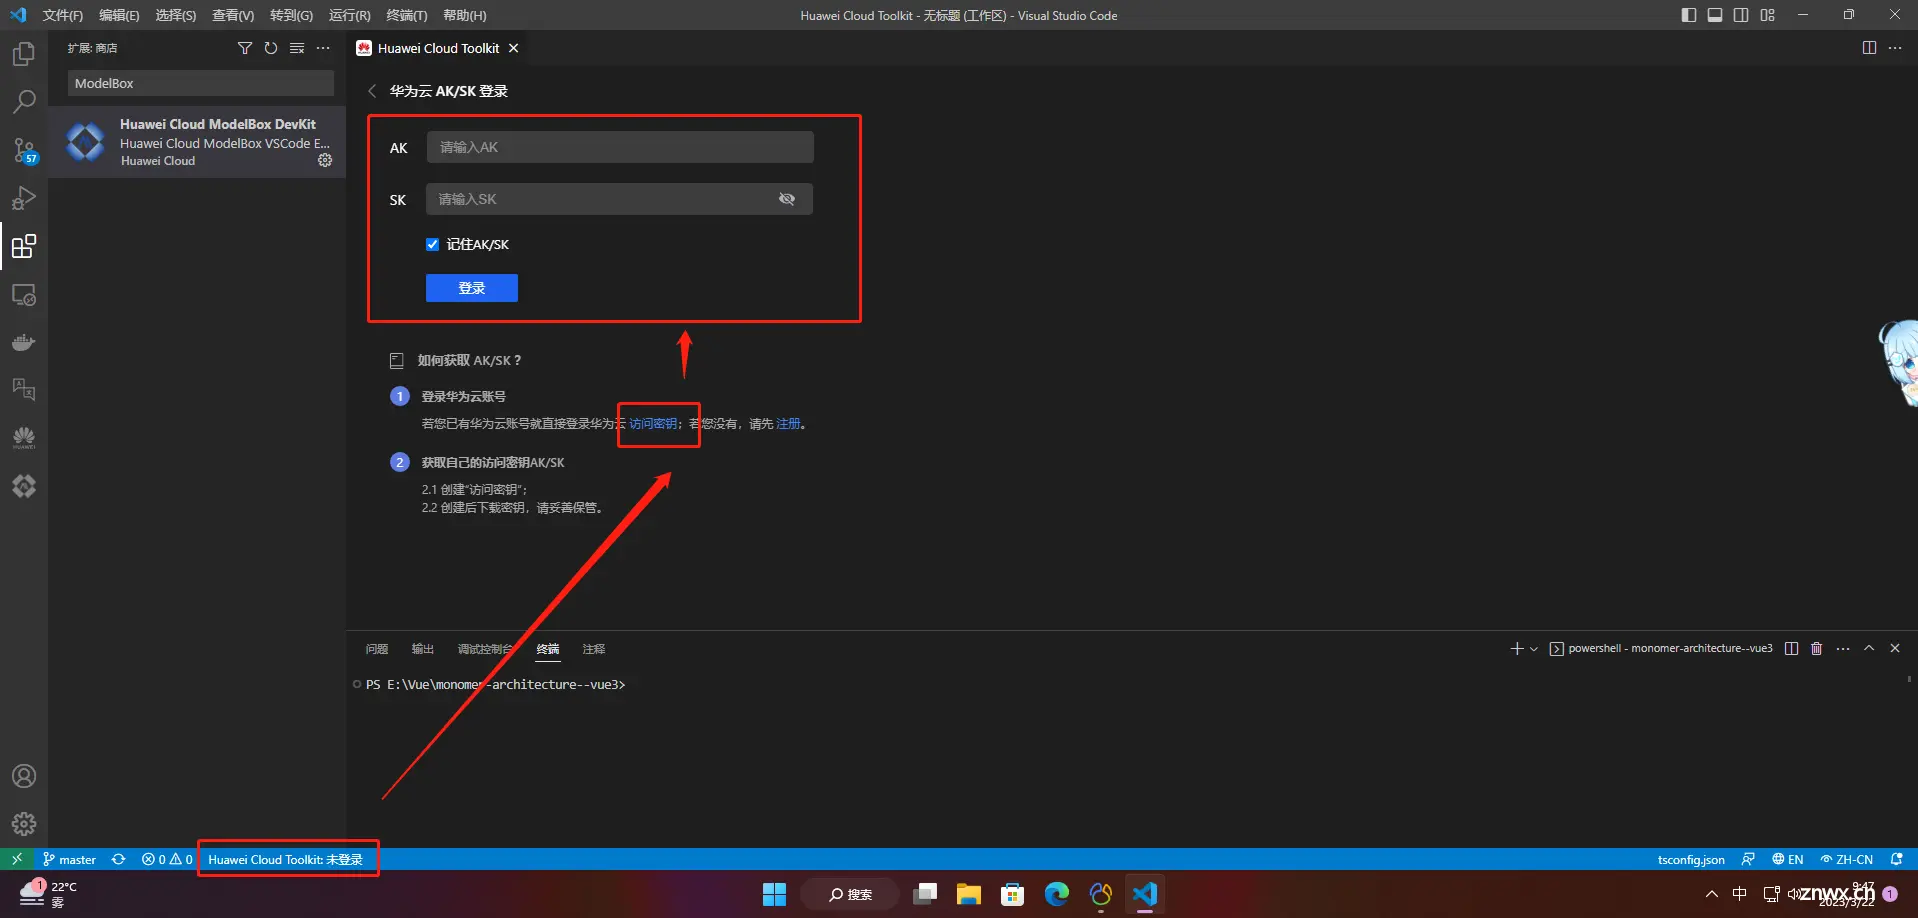Open the Remote Explorer activity bar icon
Viewport: 1918px width, 918px height.
coord(24,295)
